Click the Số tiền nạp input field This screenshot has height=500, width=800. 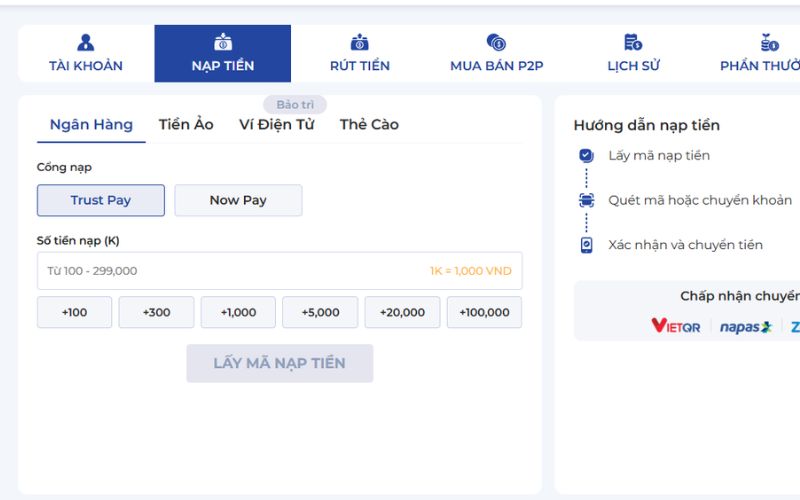pos(280,271)
